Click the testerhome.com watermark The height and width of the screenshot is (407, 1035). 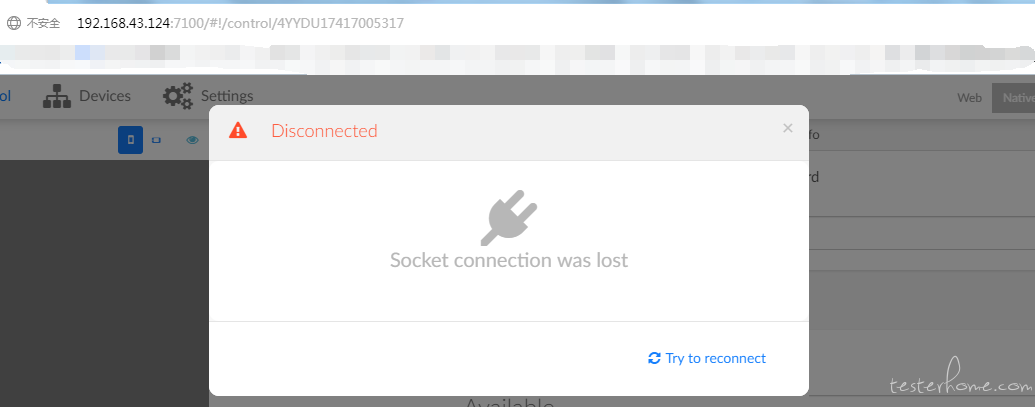pos(960,381)
